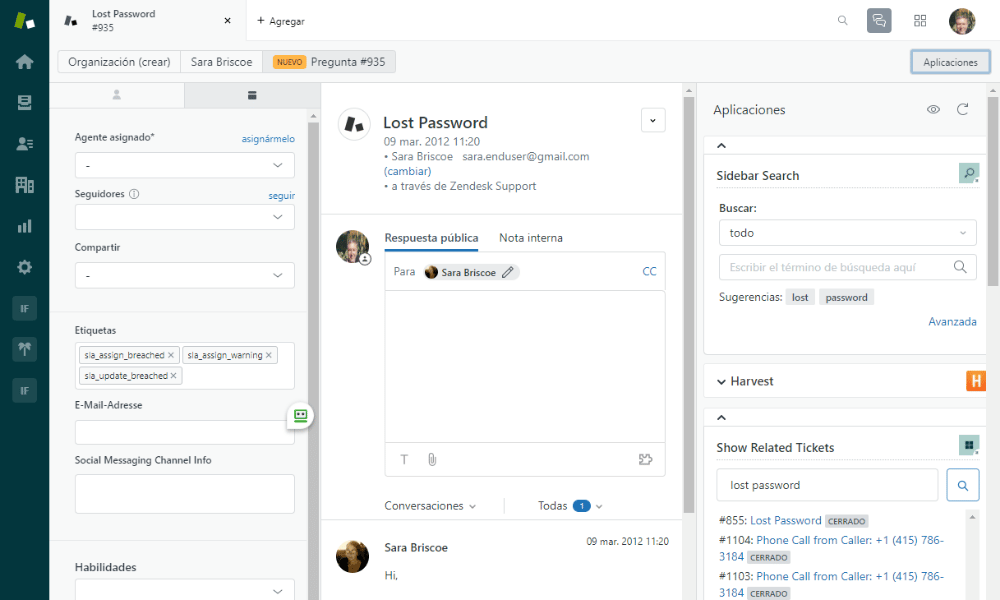Collapse the Sidebar Search app

coord(721,145)
